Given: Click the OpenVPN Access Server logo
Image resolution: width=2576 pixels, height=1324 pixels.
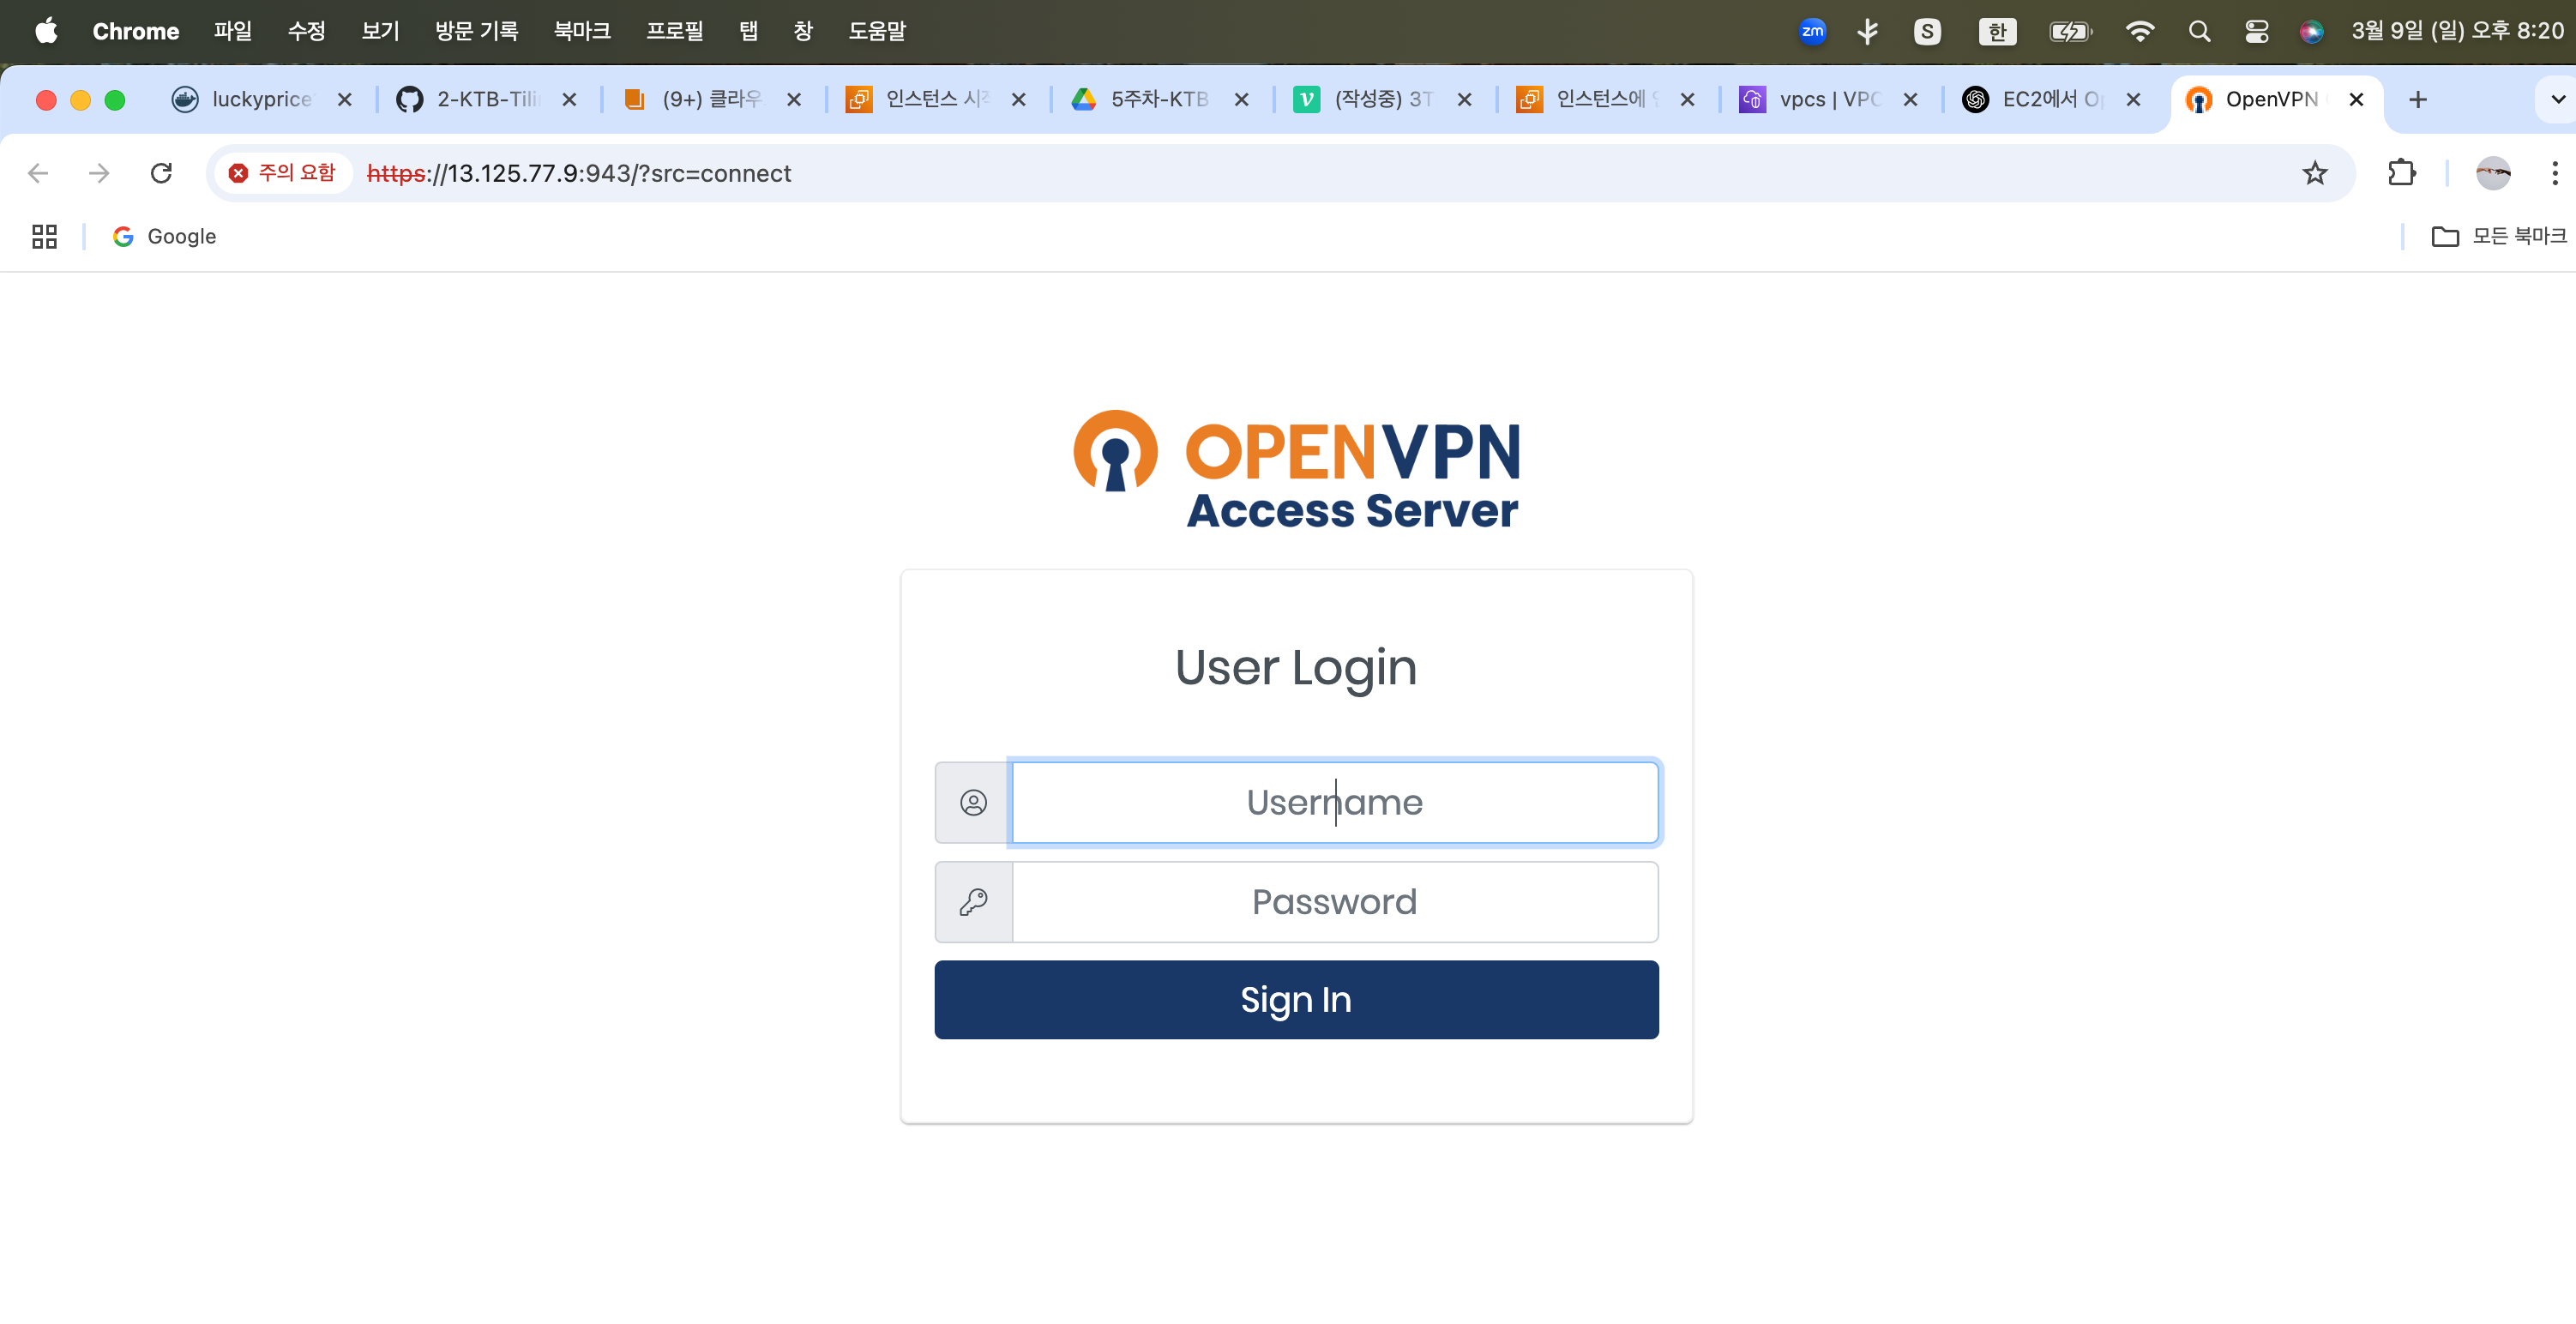Looking at the screenshot, I should [x=1296, y=470].
